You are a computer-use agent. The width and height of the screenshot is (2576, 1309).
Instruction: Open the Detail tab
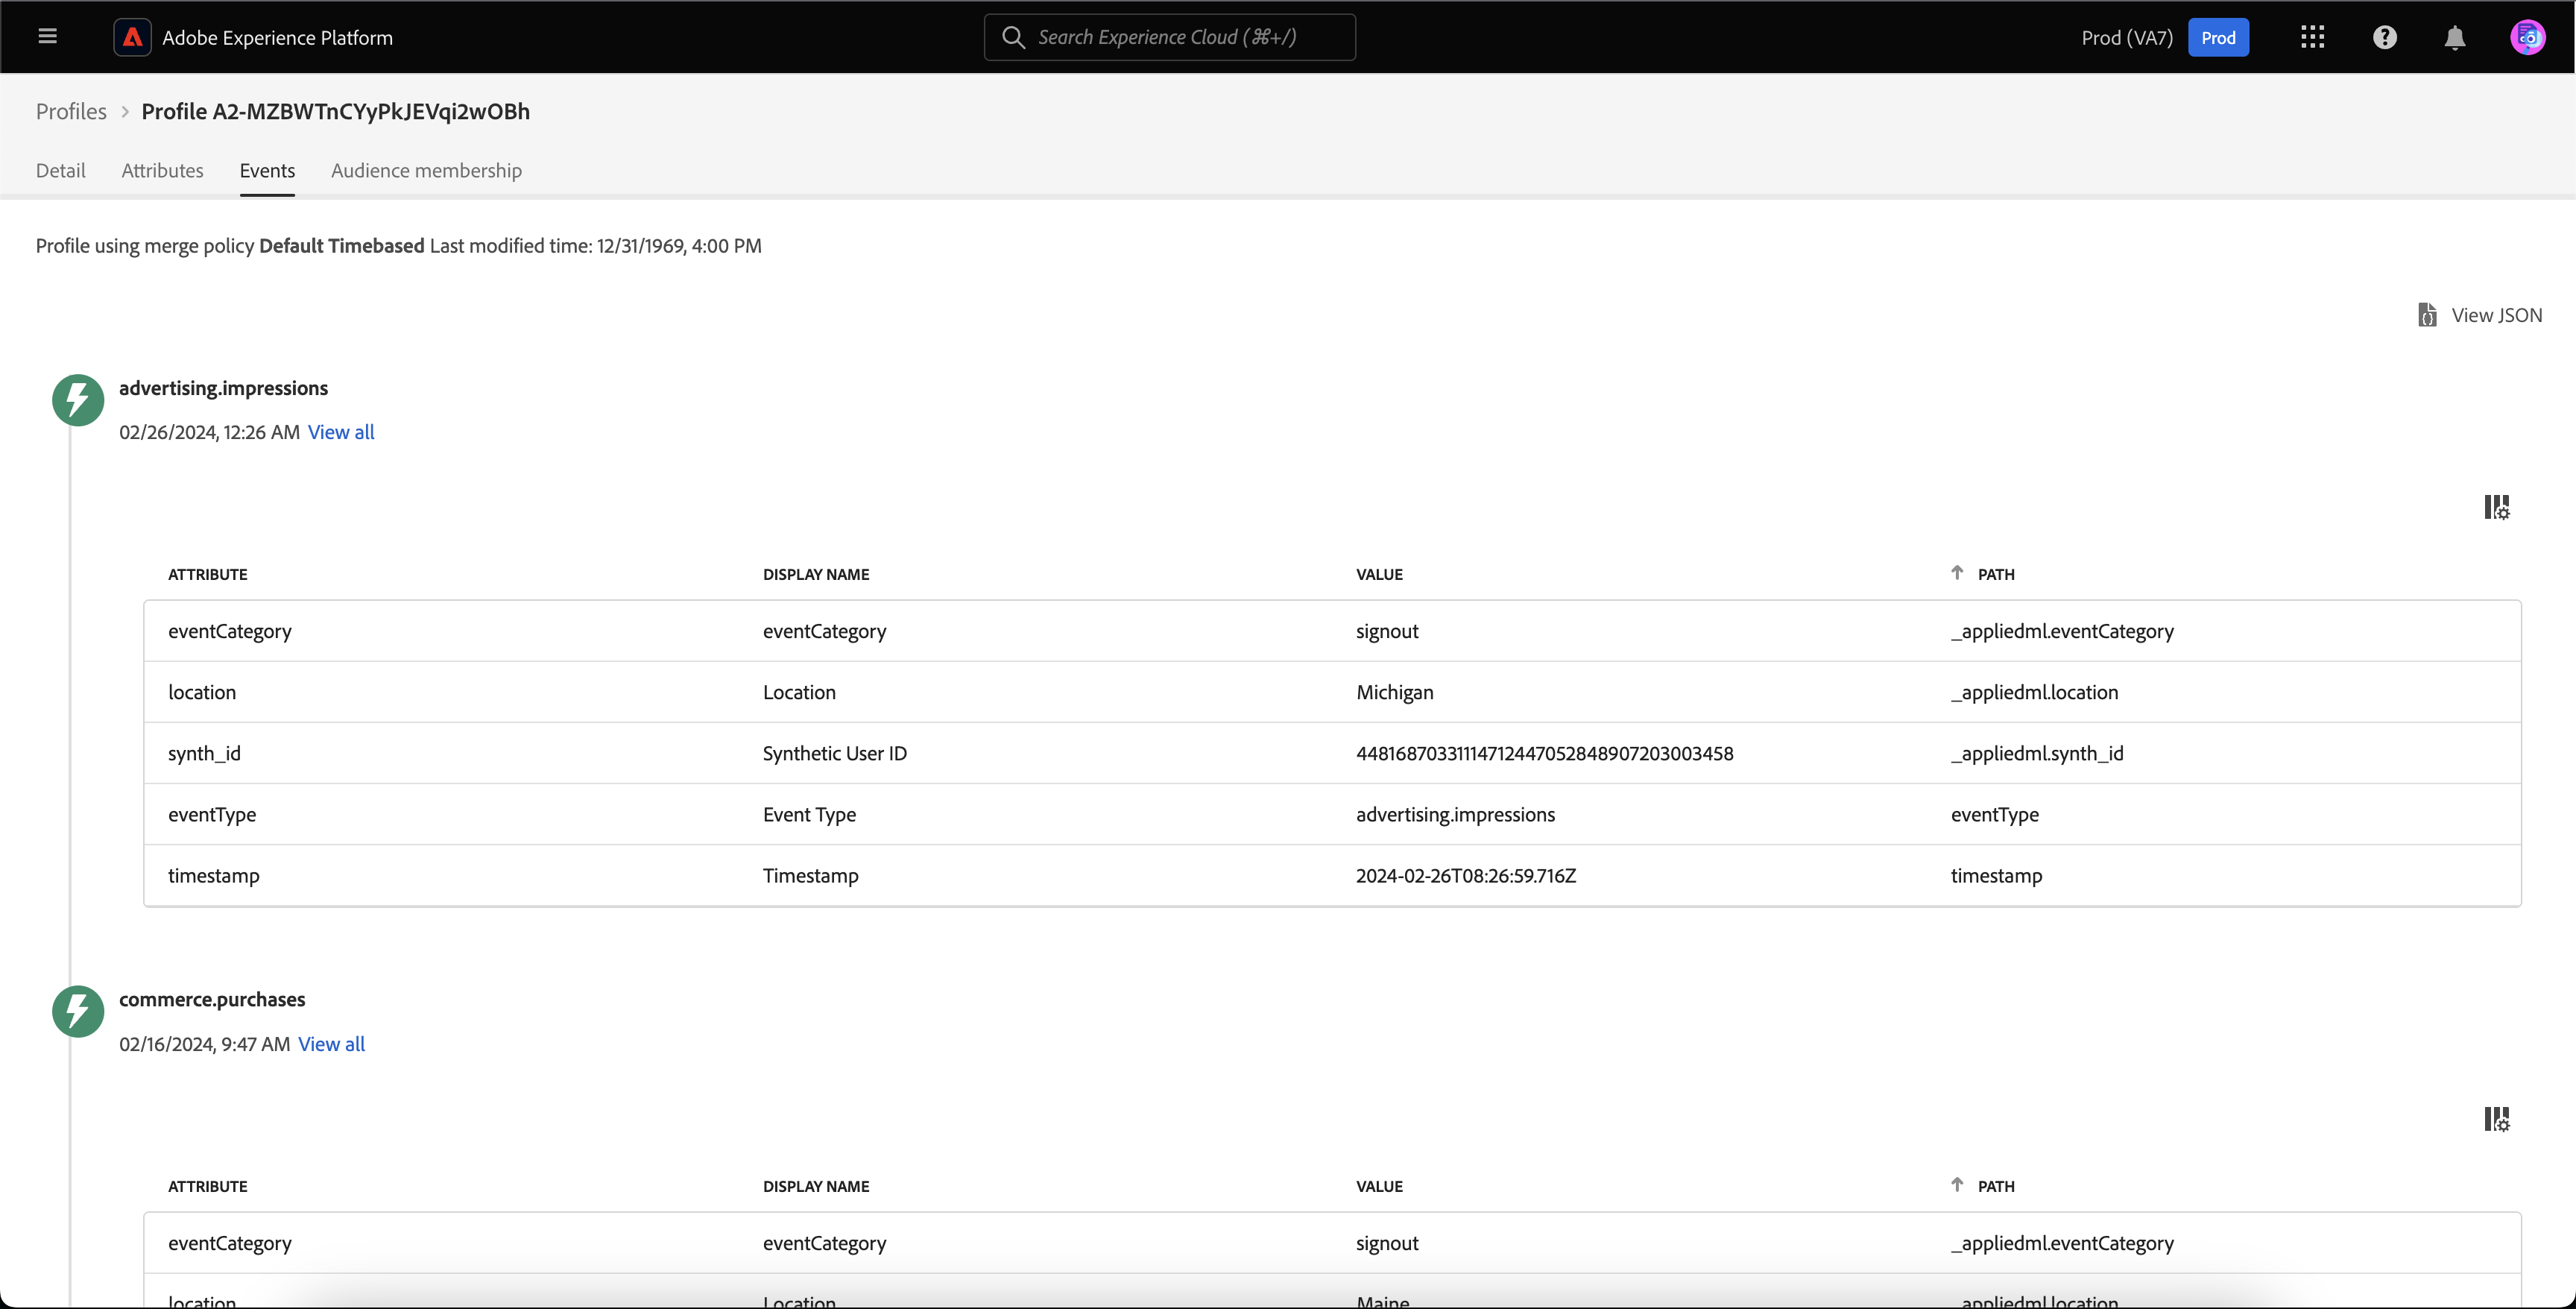pos(60,170)
